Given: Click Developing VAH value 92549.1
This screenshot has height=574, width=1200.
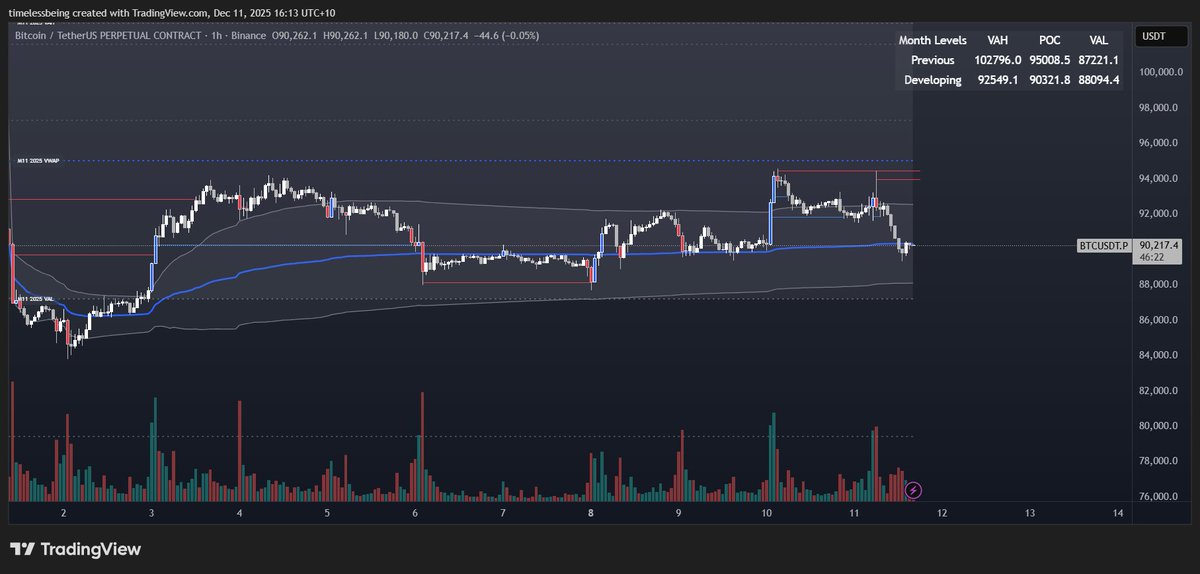Looking at the screenshot, I should (x=998, y=80).
